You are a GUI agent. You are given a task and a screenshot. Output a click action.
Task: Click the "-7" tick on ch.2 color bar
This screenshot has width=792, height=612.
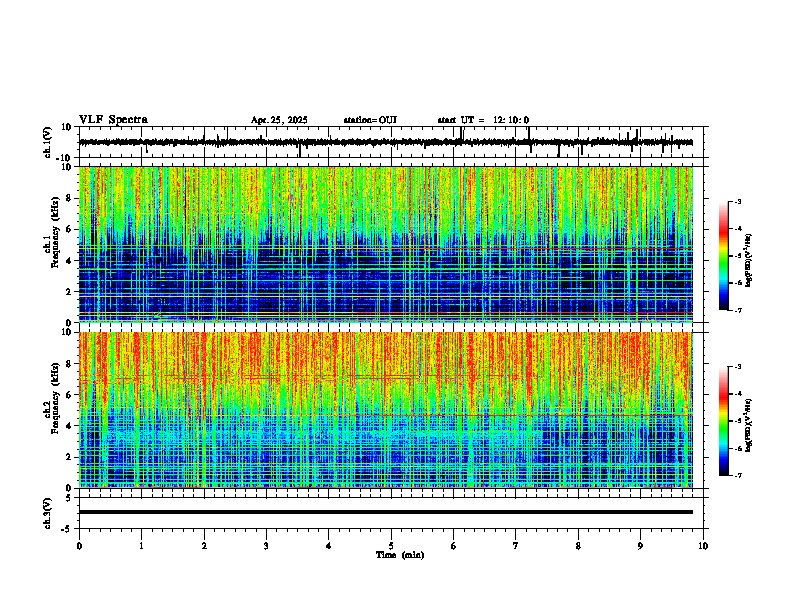click(738, 475)
